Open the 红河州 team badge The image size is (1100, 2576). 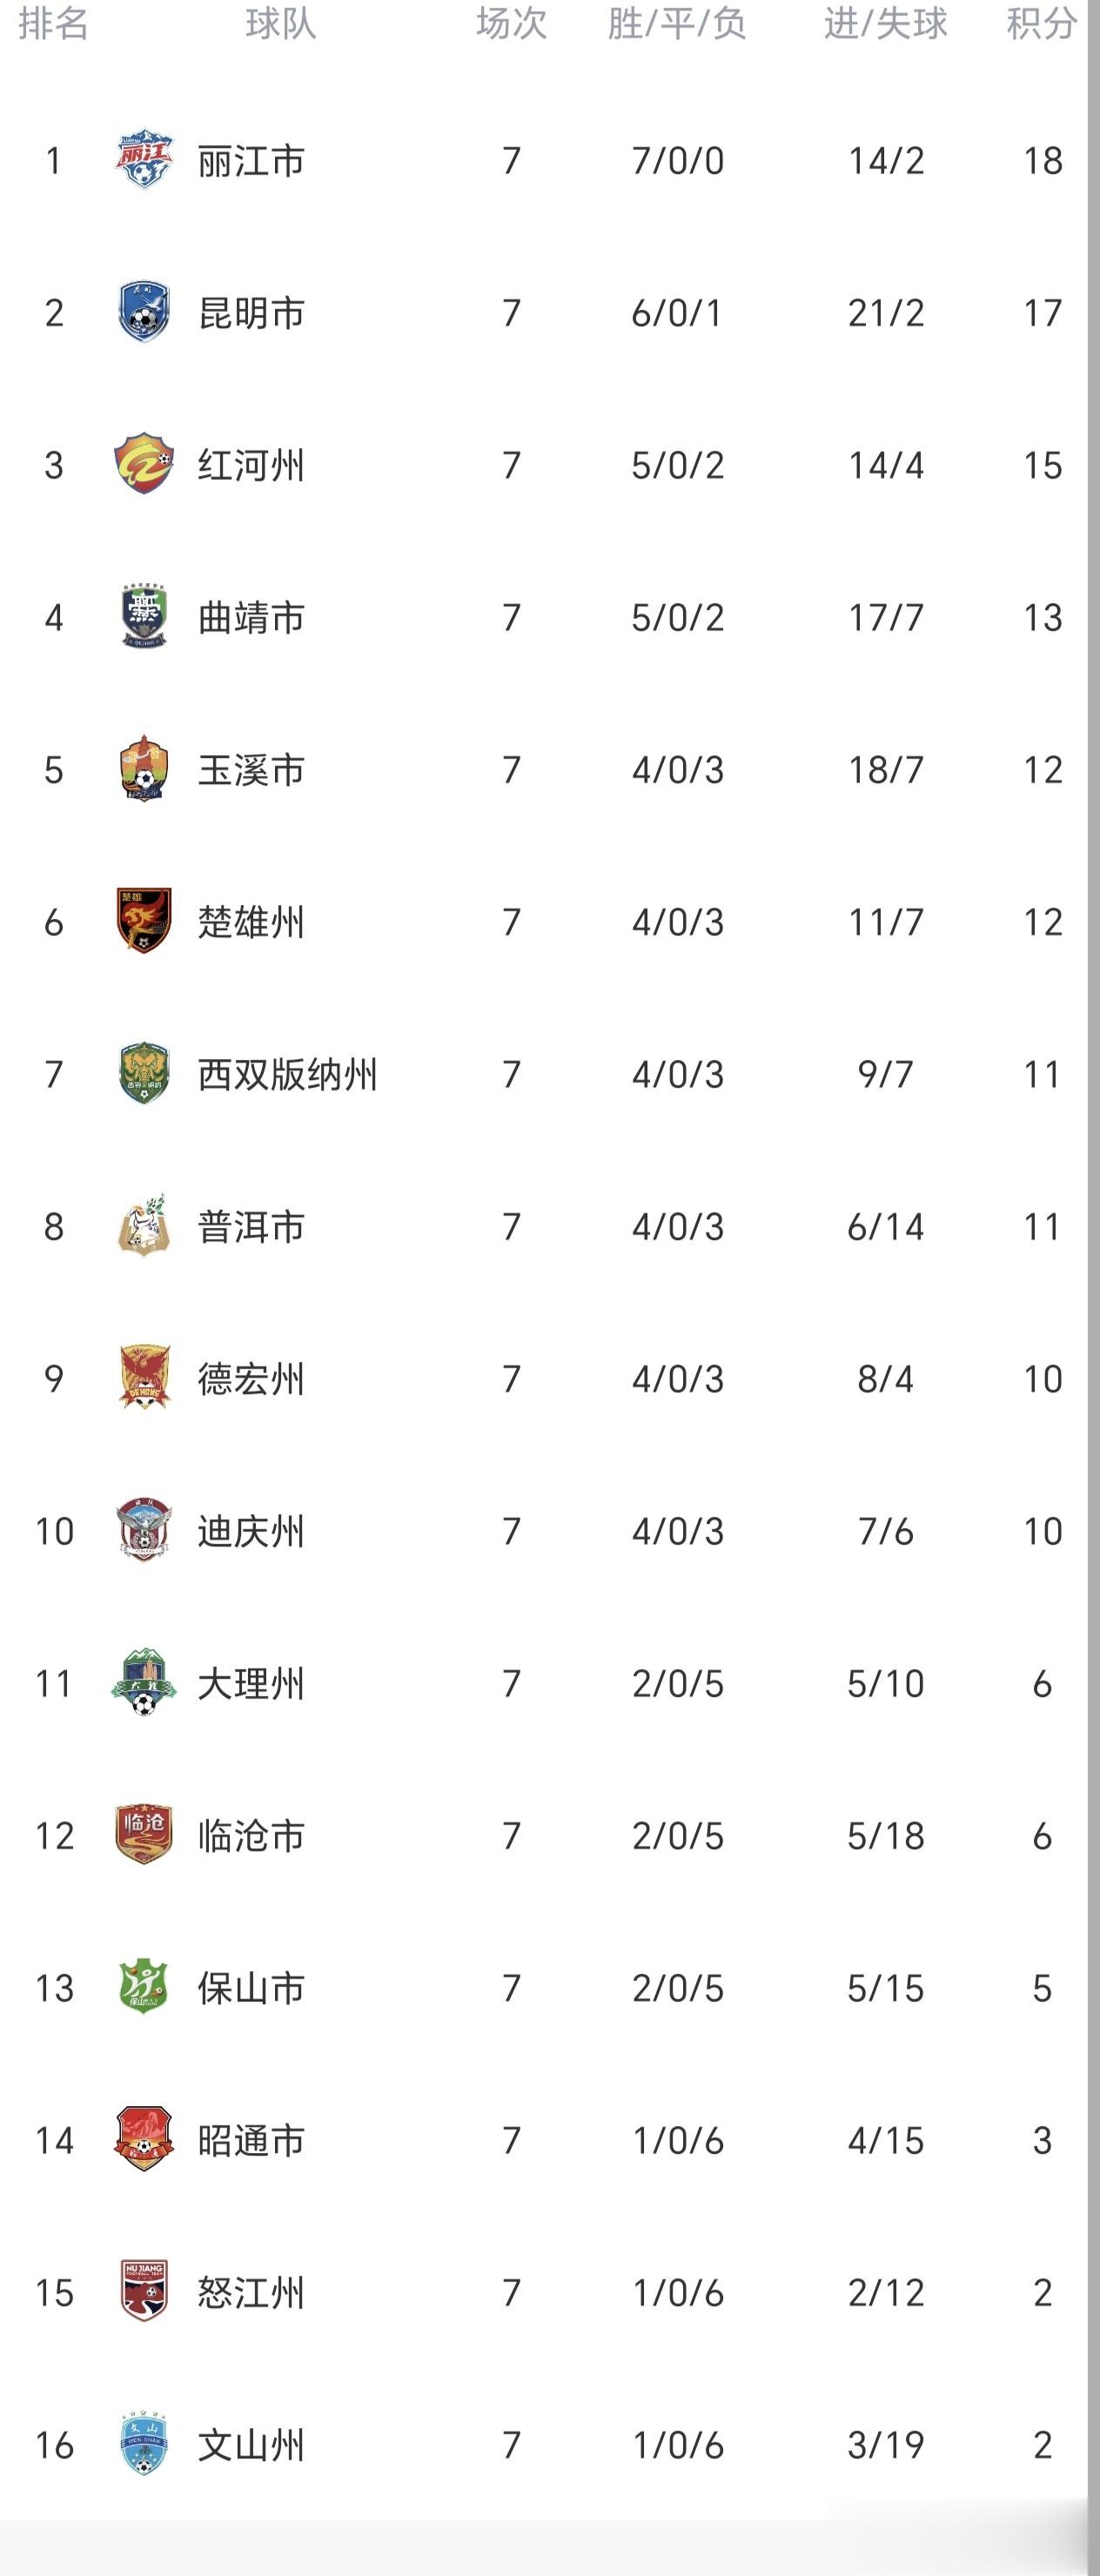[144, 464]
